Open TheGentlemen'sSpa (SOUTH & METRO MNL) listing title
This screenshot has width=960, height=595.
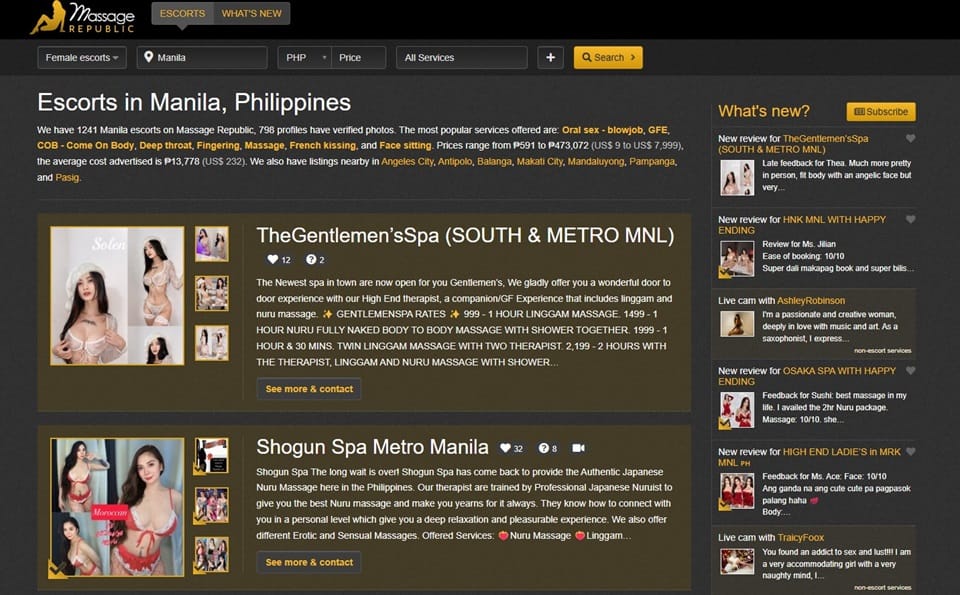click(465, 236)
